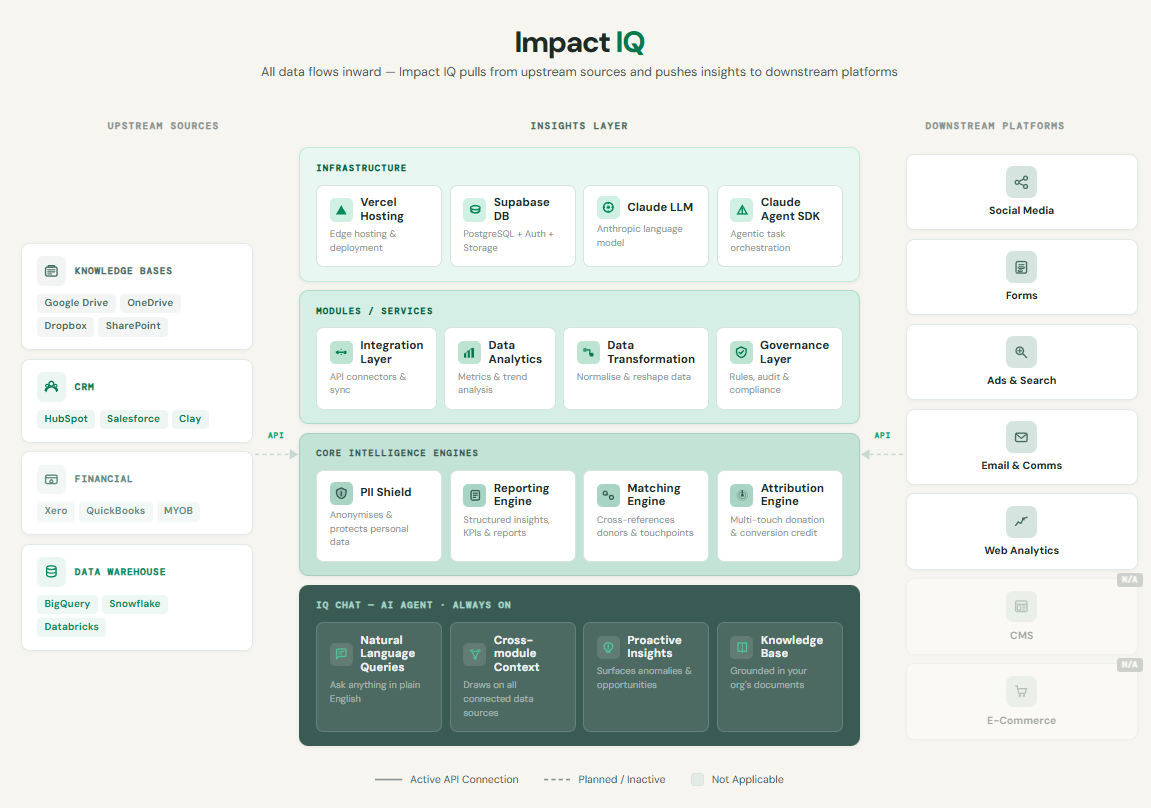The image size is (1151, 808).
Task: Click the Core Intelligence Engines label
Action: tap(397, 454)
